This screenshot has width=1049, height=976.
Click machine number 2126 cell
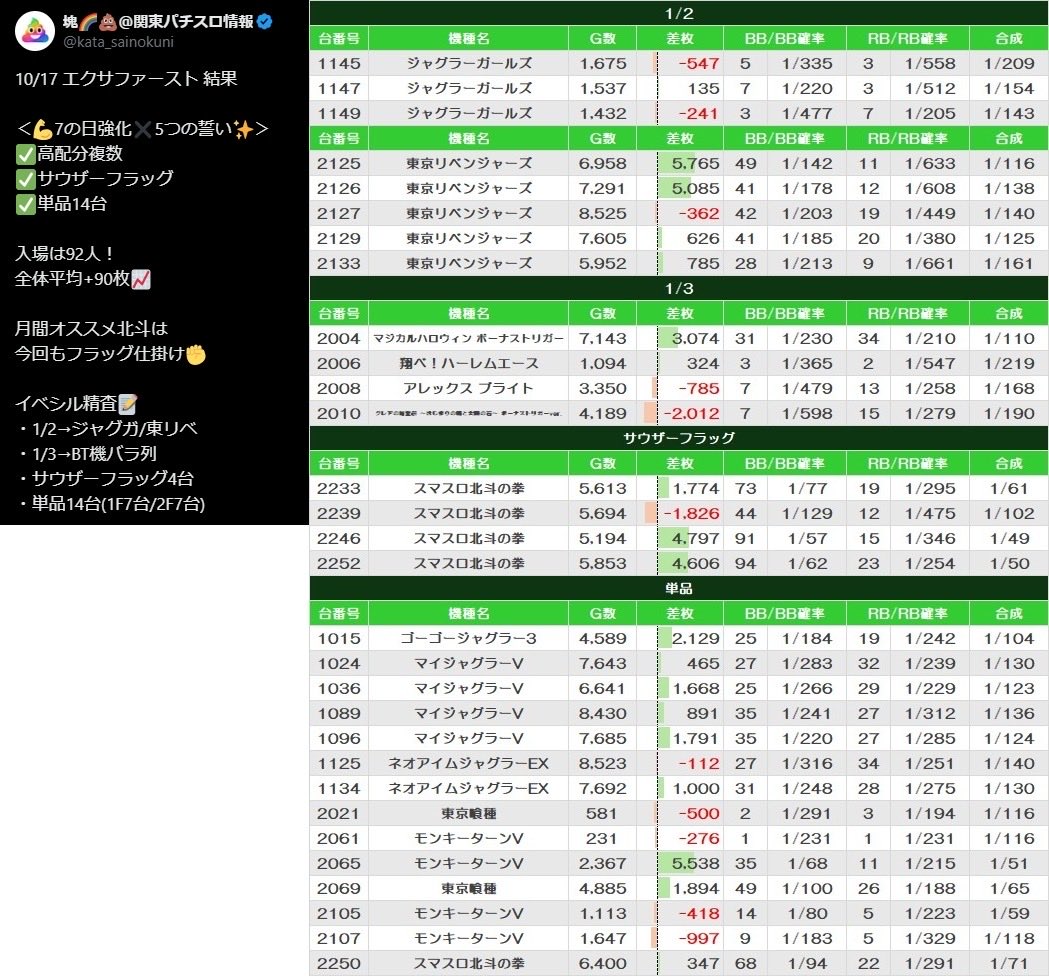339,189
